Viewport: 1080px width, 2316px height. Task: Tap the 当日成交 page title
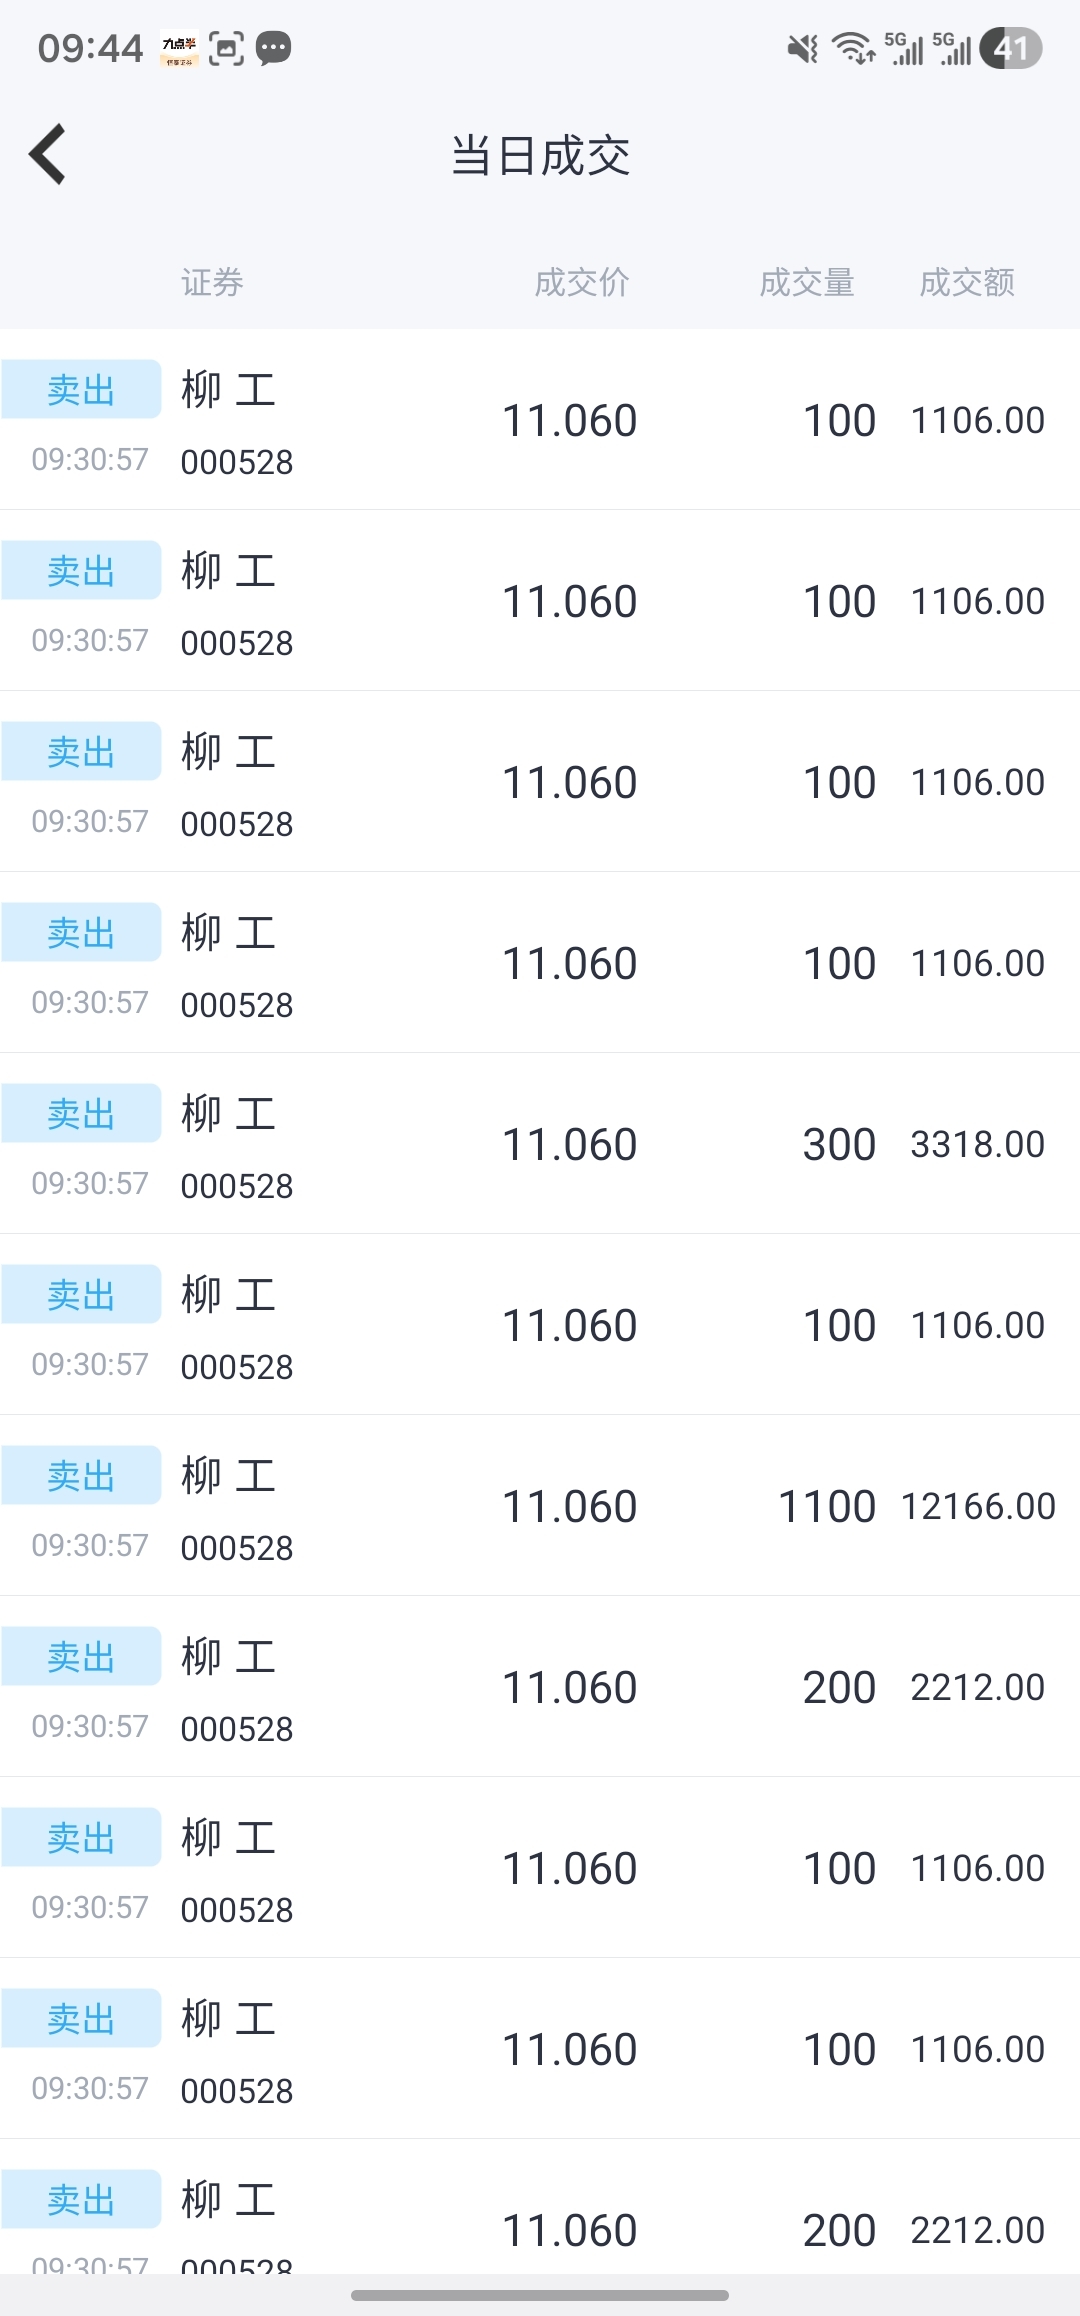click(x=540, y=156)
